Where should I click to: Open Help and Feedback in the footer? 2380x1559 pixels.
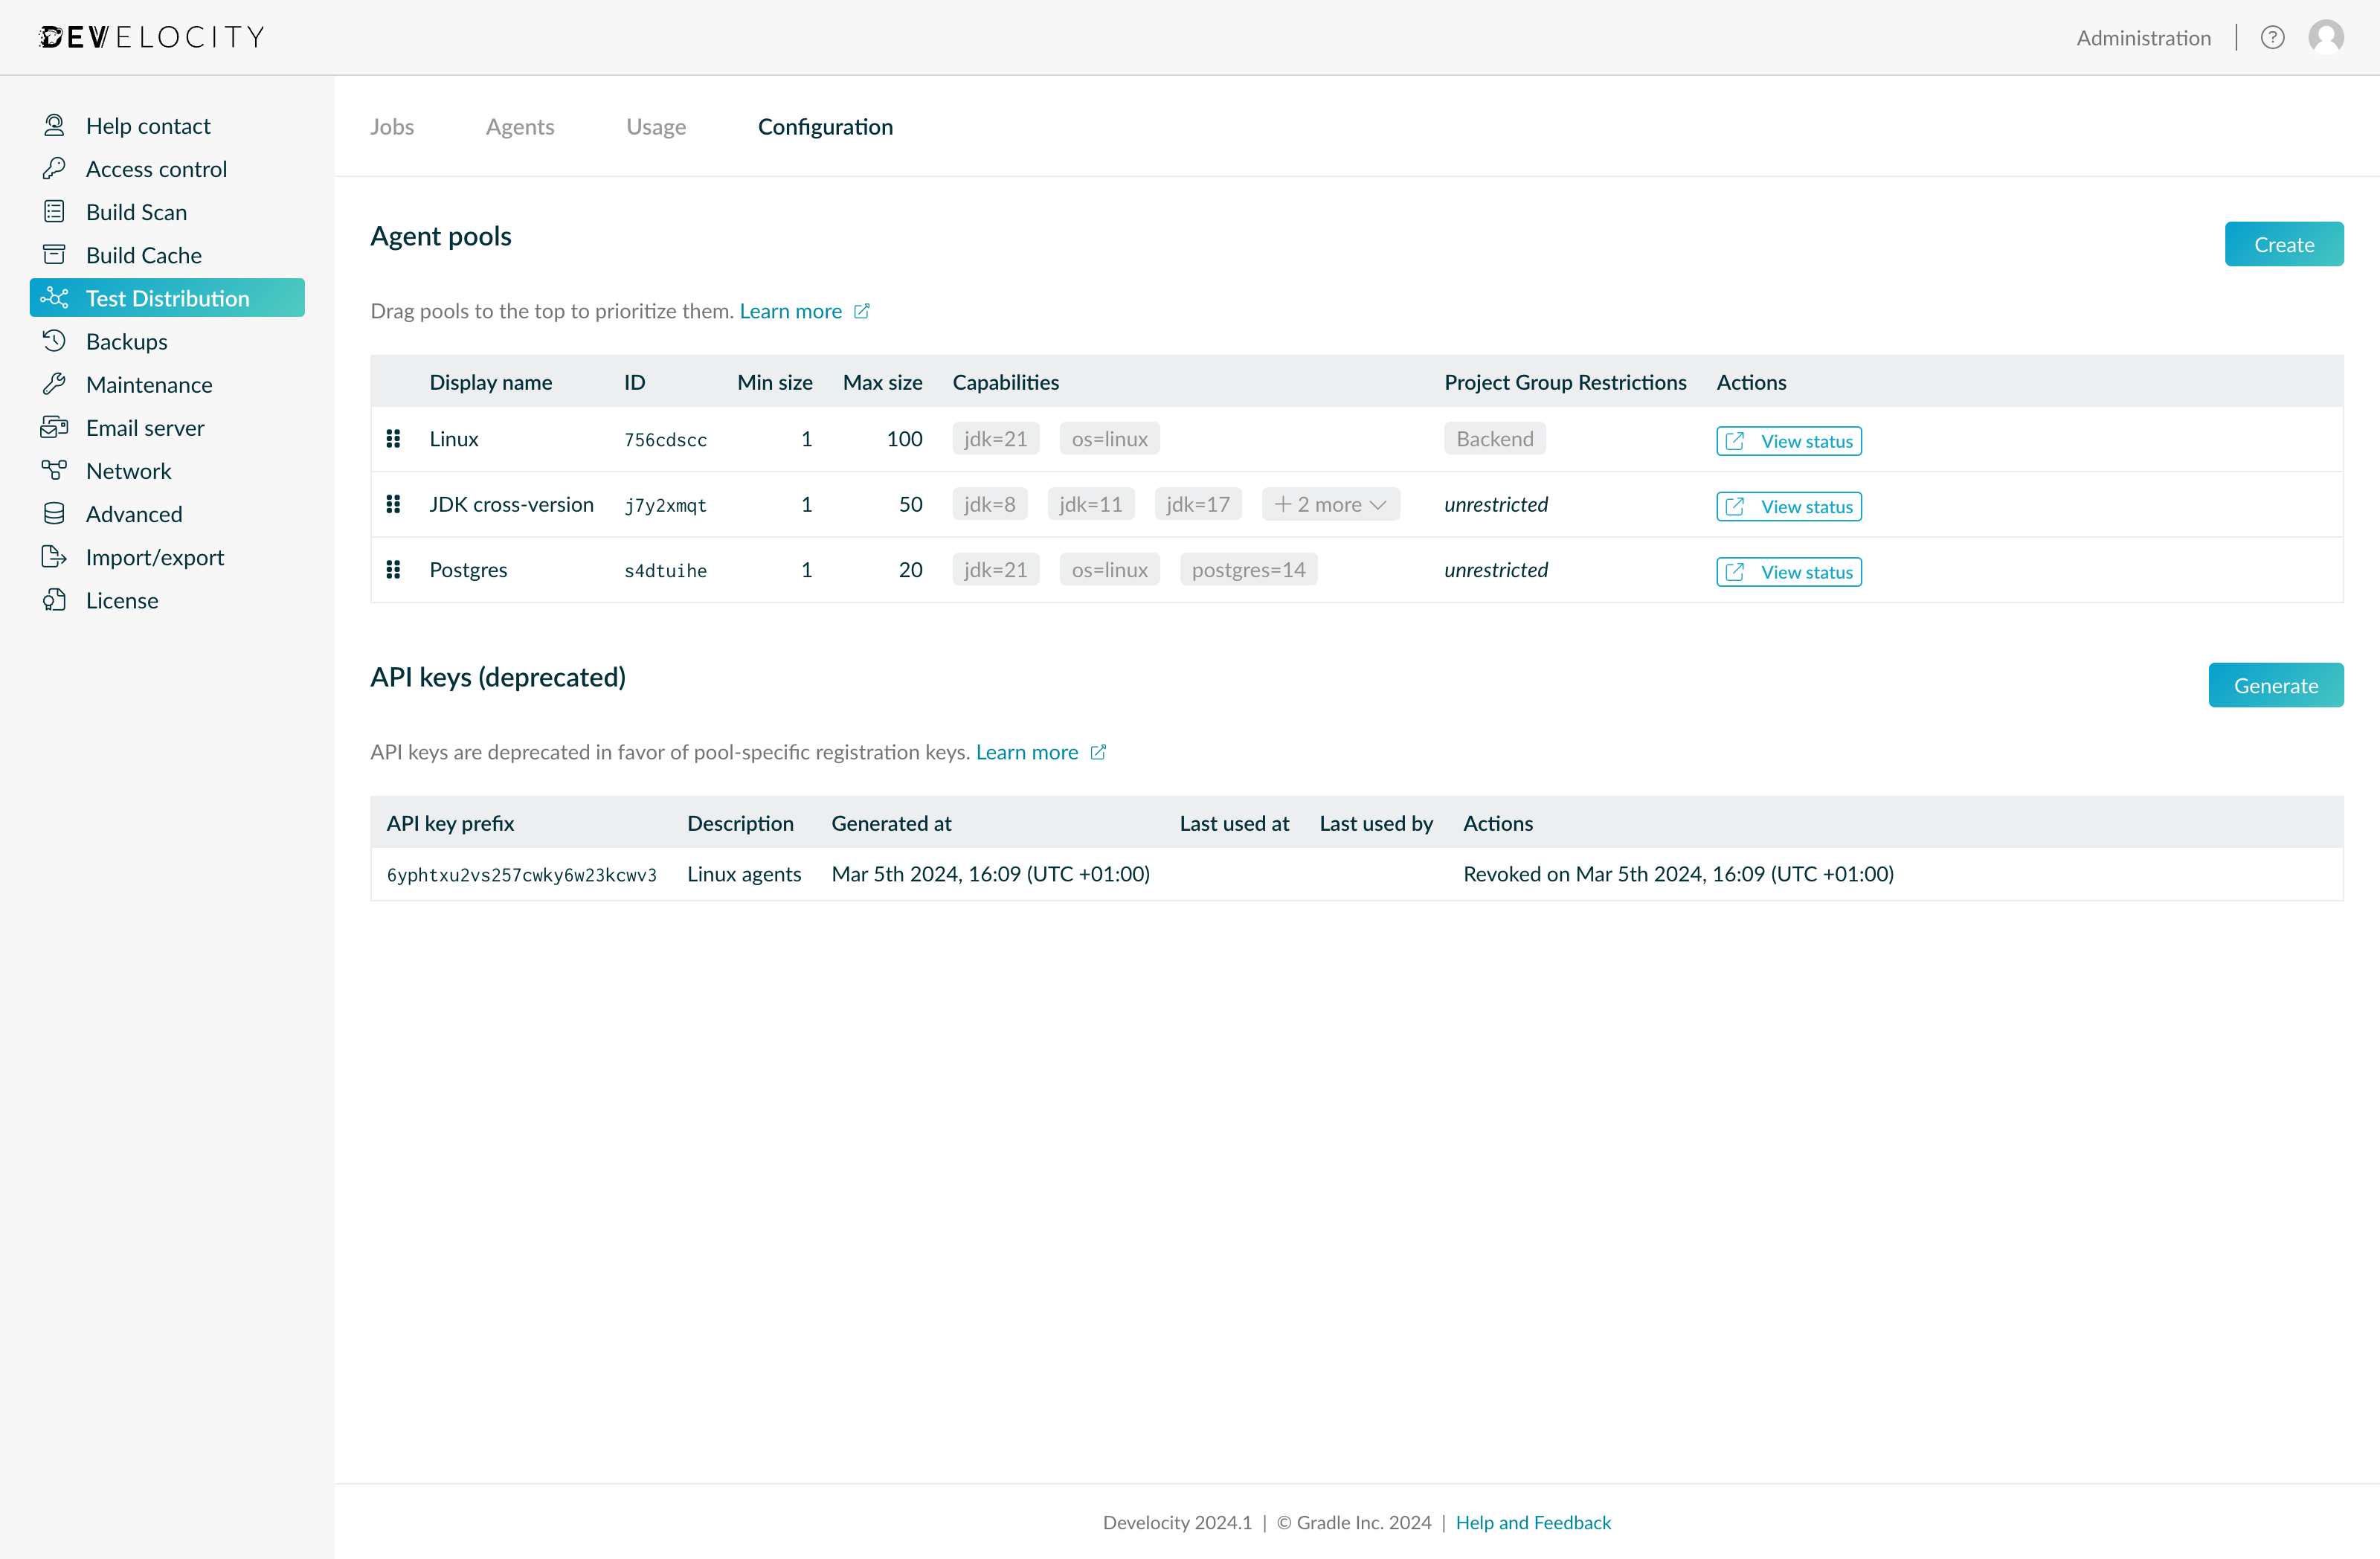(x=1533, y=1522)
